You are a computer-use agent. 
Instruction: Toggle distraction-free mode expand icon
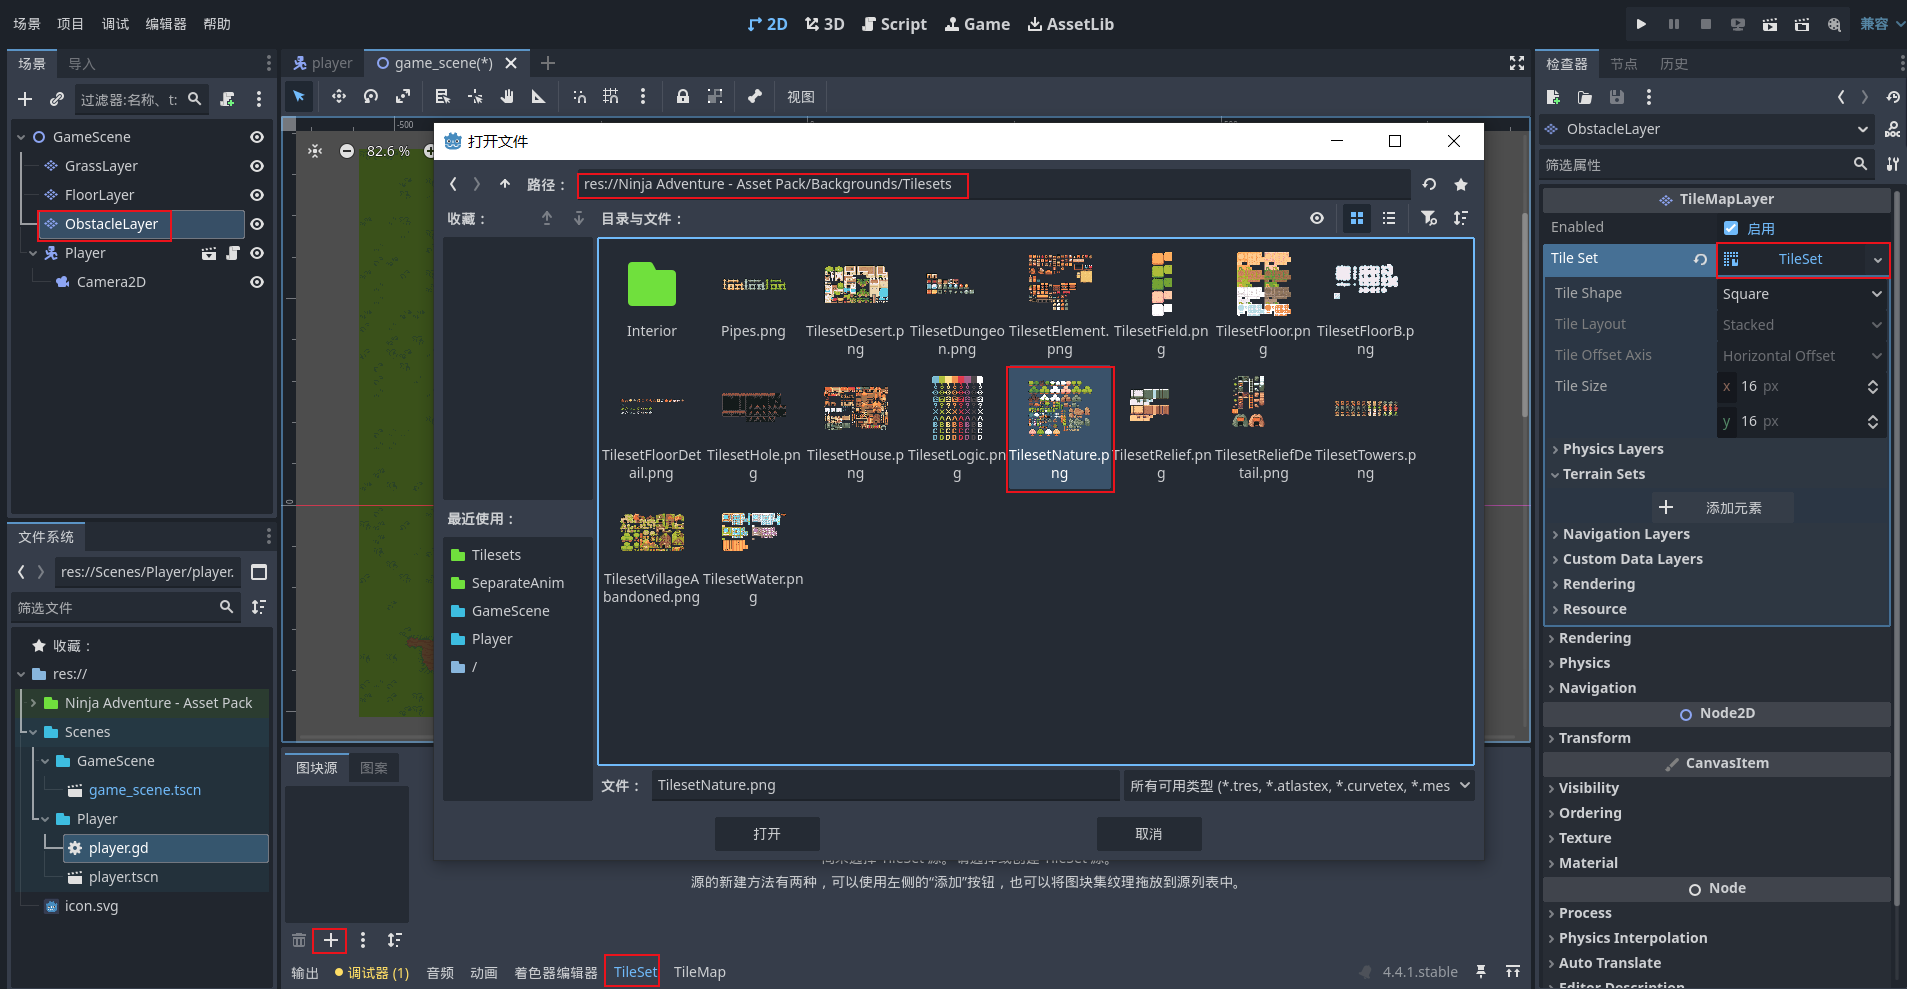[1517, 63]
